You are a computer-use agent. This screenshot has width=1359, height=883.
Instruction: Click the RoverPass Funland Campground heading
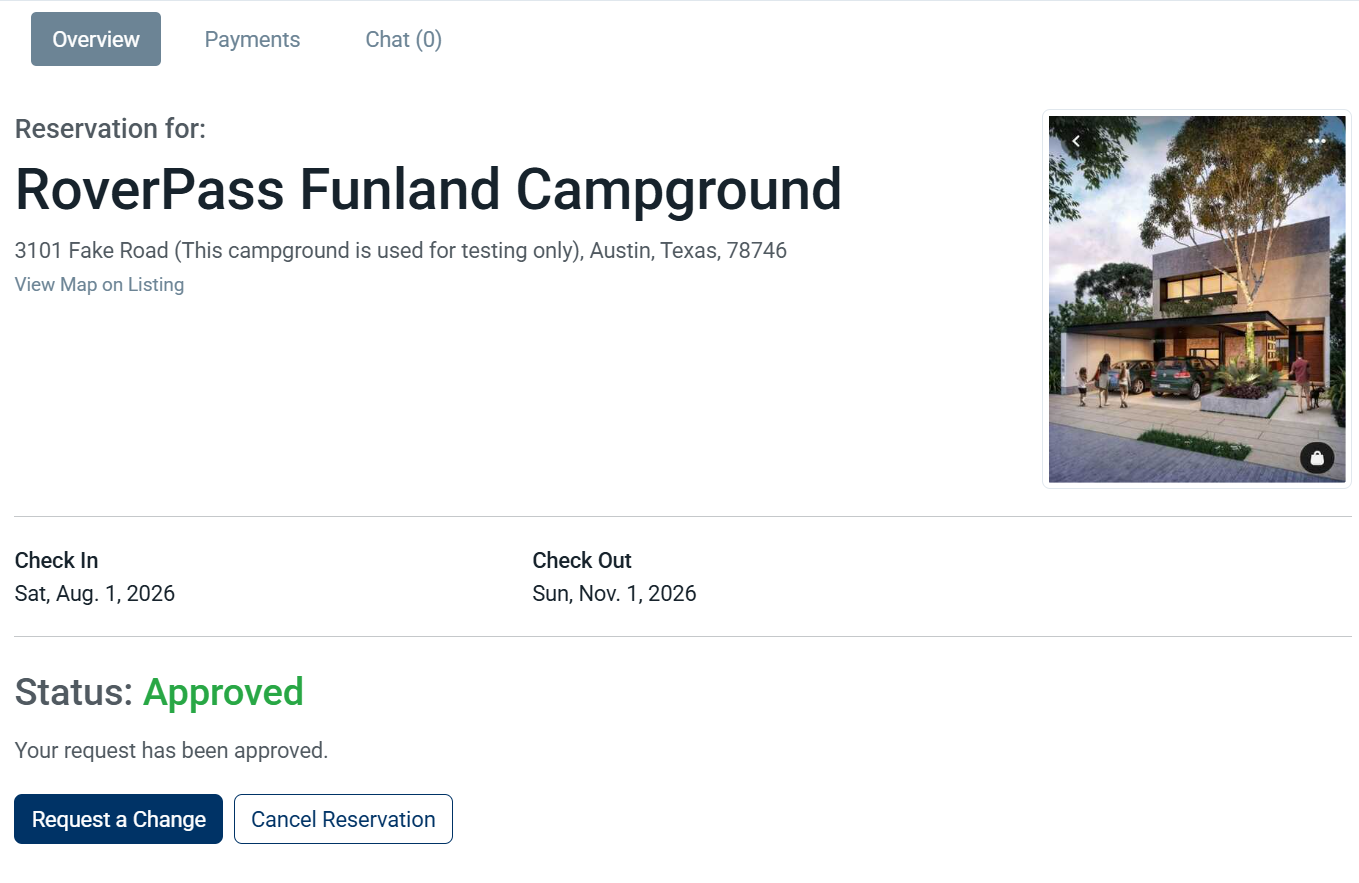click(x=428, y=188)
